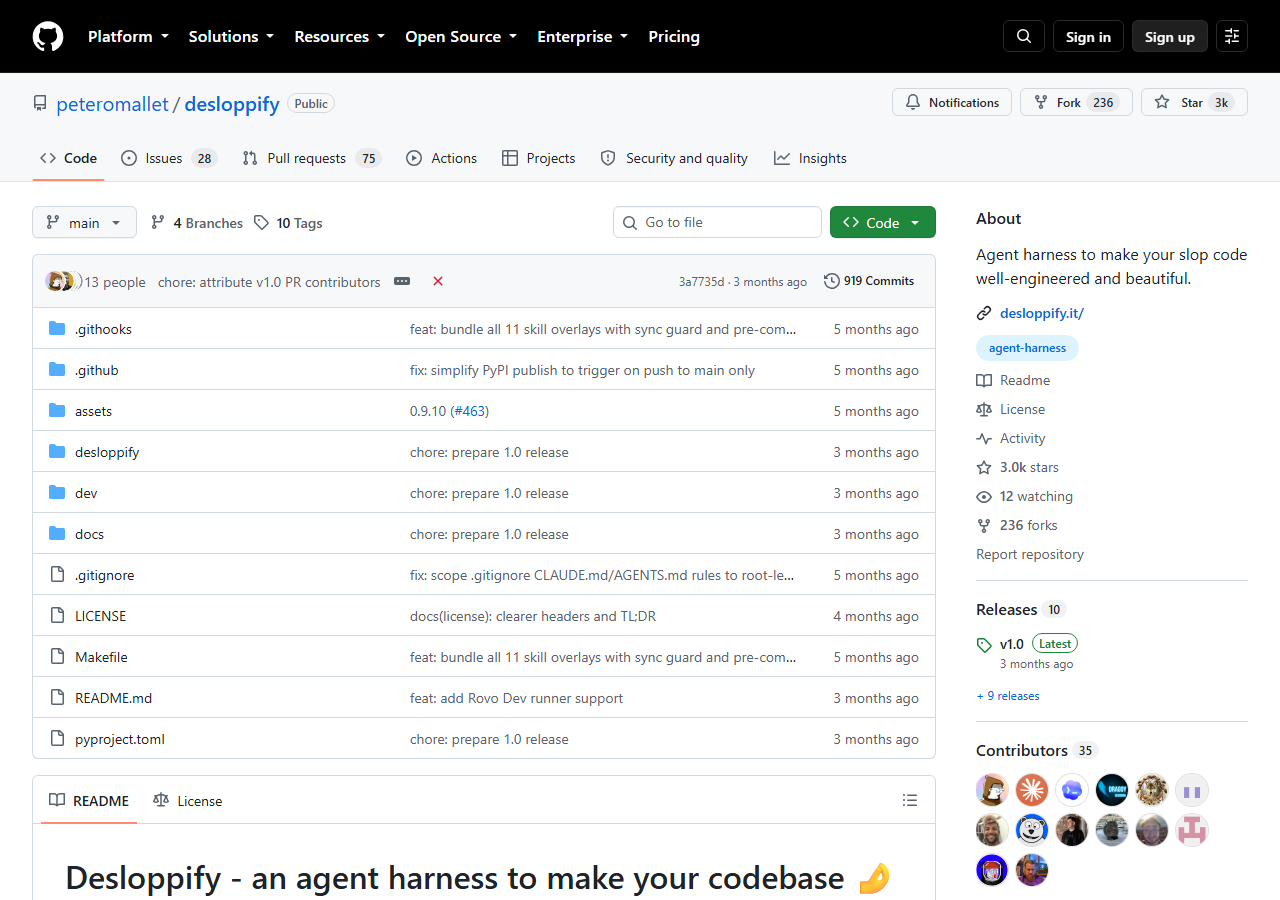Click the Notifications button

pos(952,102)
